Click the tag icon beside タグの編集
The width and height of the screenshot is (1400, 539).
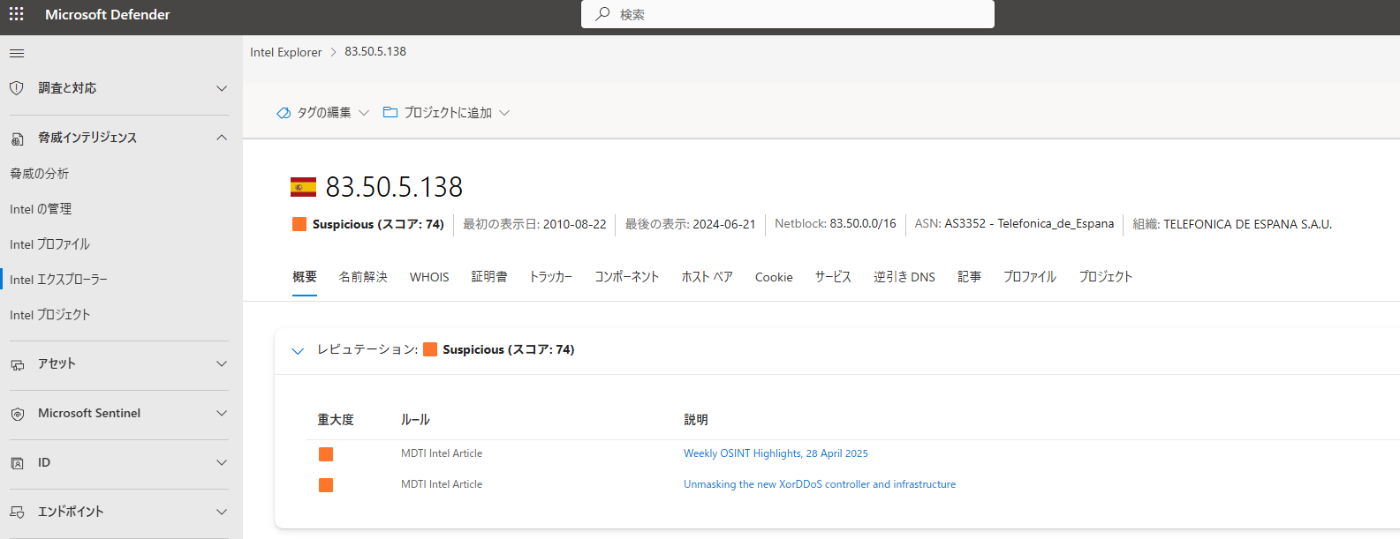[283, 113]
